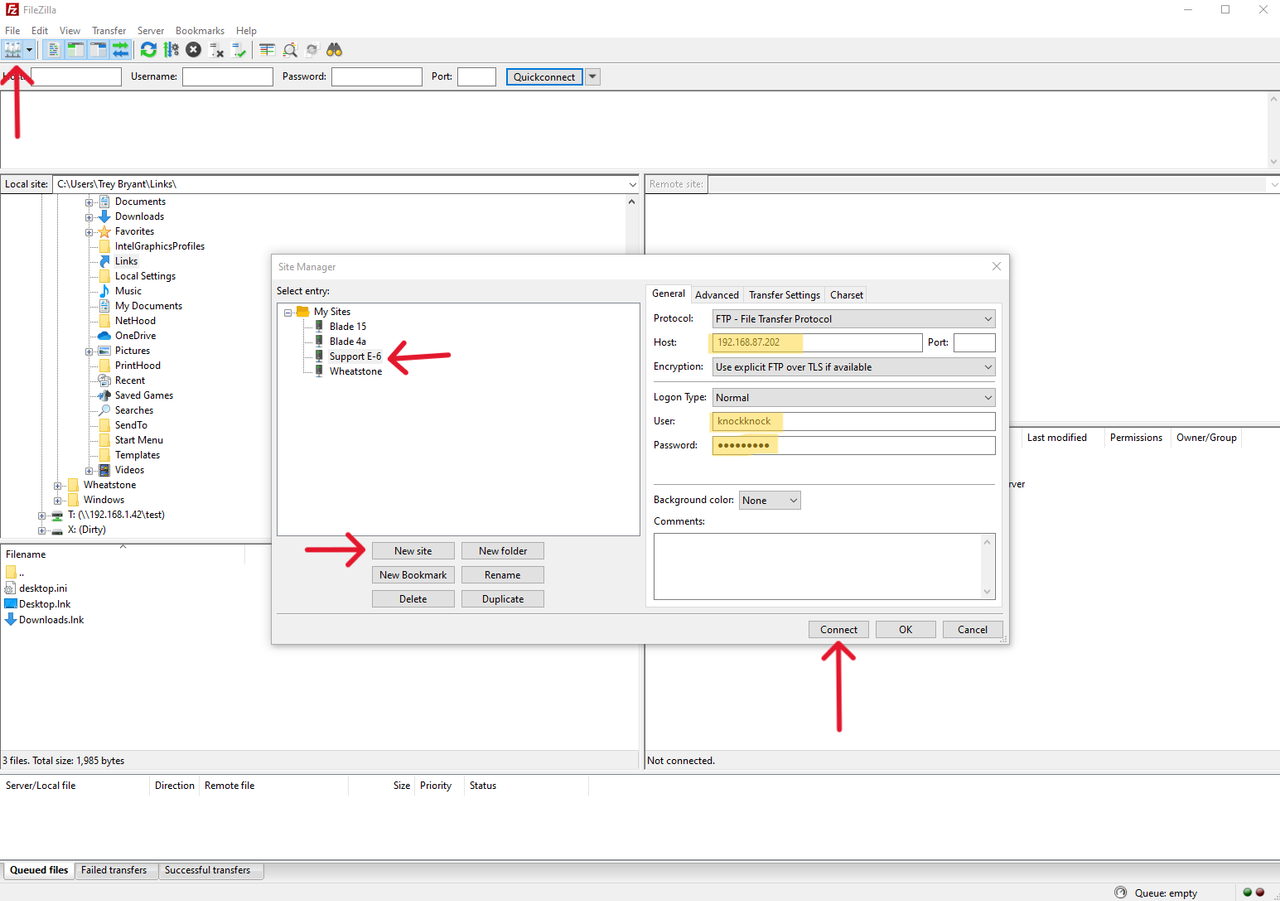The width and height of the screenshot is (1280, 901).
Task: Toggle transfer queue display icon
Action: [x=120, y=49]
